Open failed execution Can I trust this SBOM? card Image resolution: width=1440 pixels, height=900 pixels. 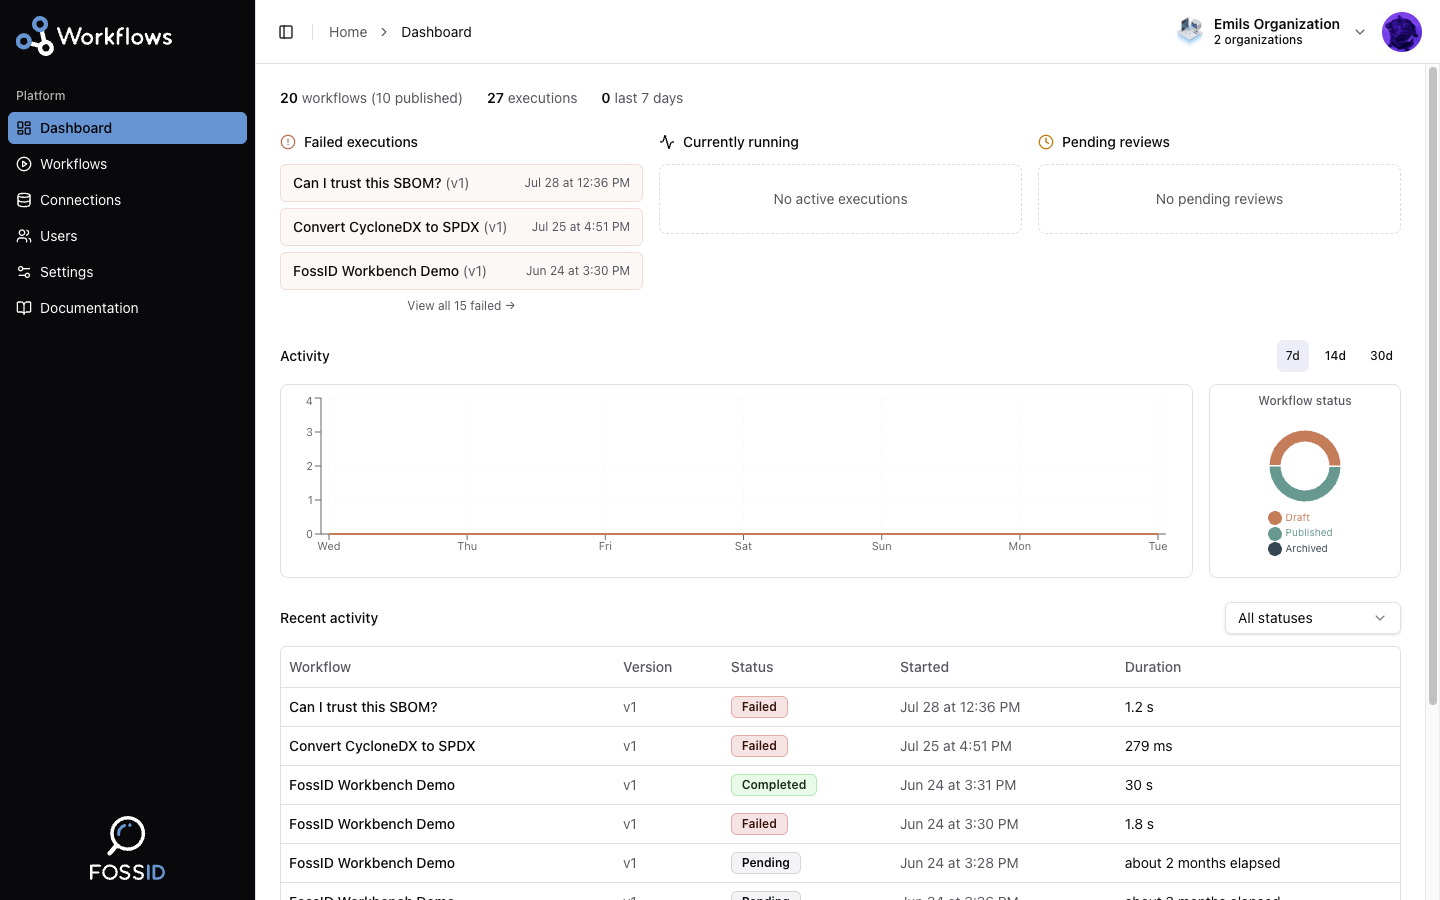coord(461,183)
